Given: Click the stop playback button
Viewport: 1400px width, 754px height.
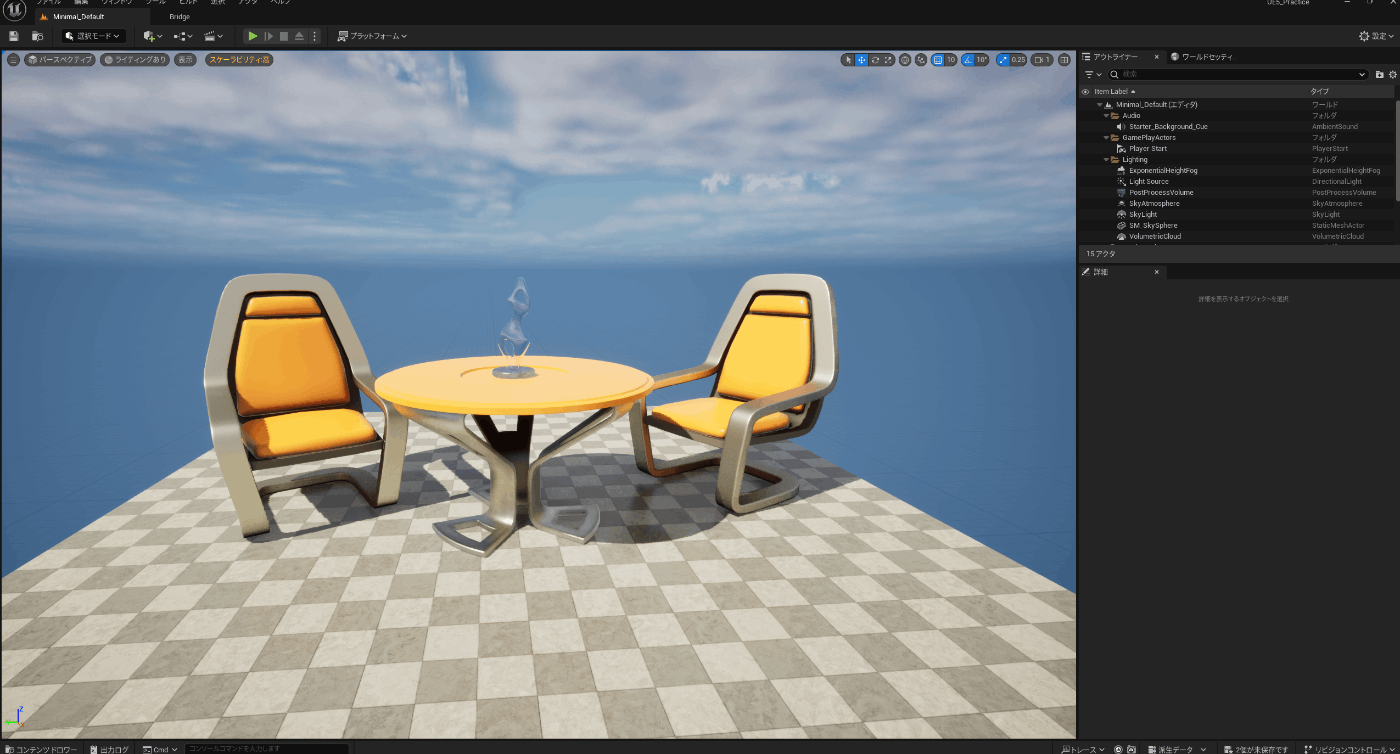Looking at the screenshot, I should click(284, 36).
